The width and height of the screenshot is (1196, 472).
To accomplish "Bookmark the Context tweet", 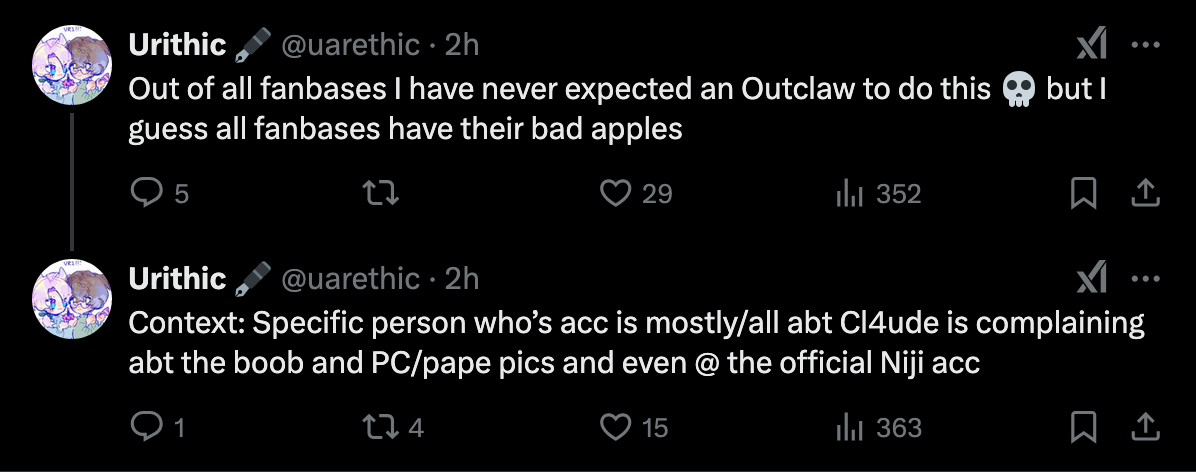I will coord(1082,428).
